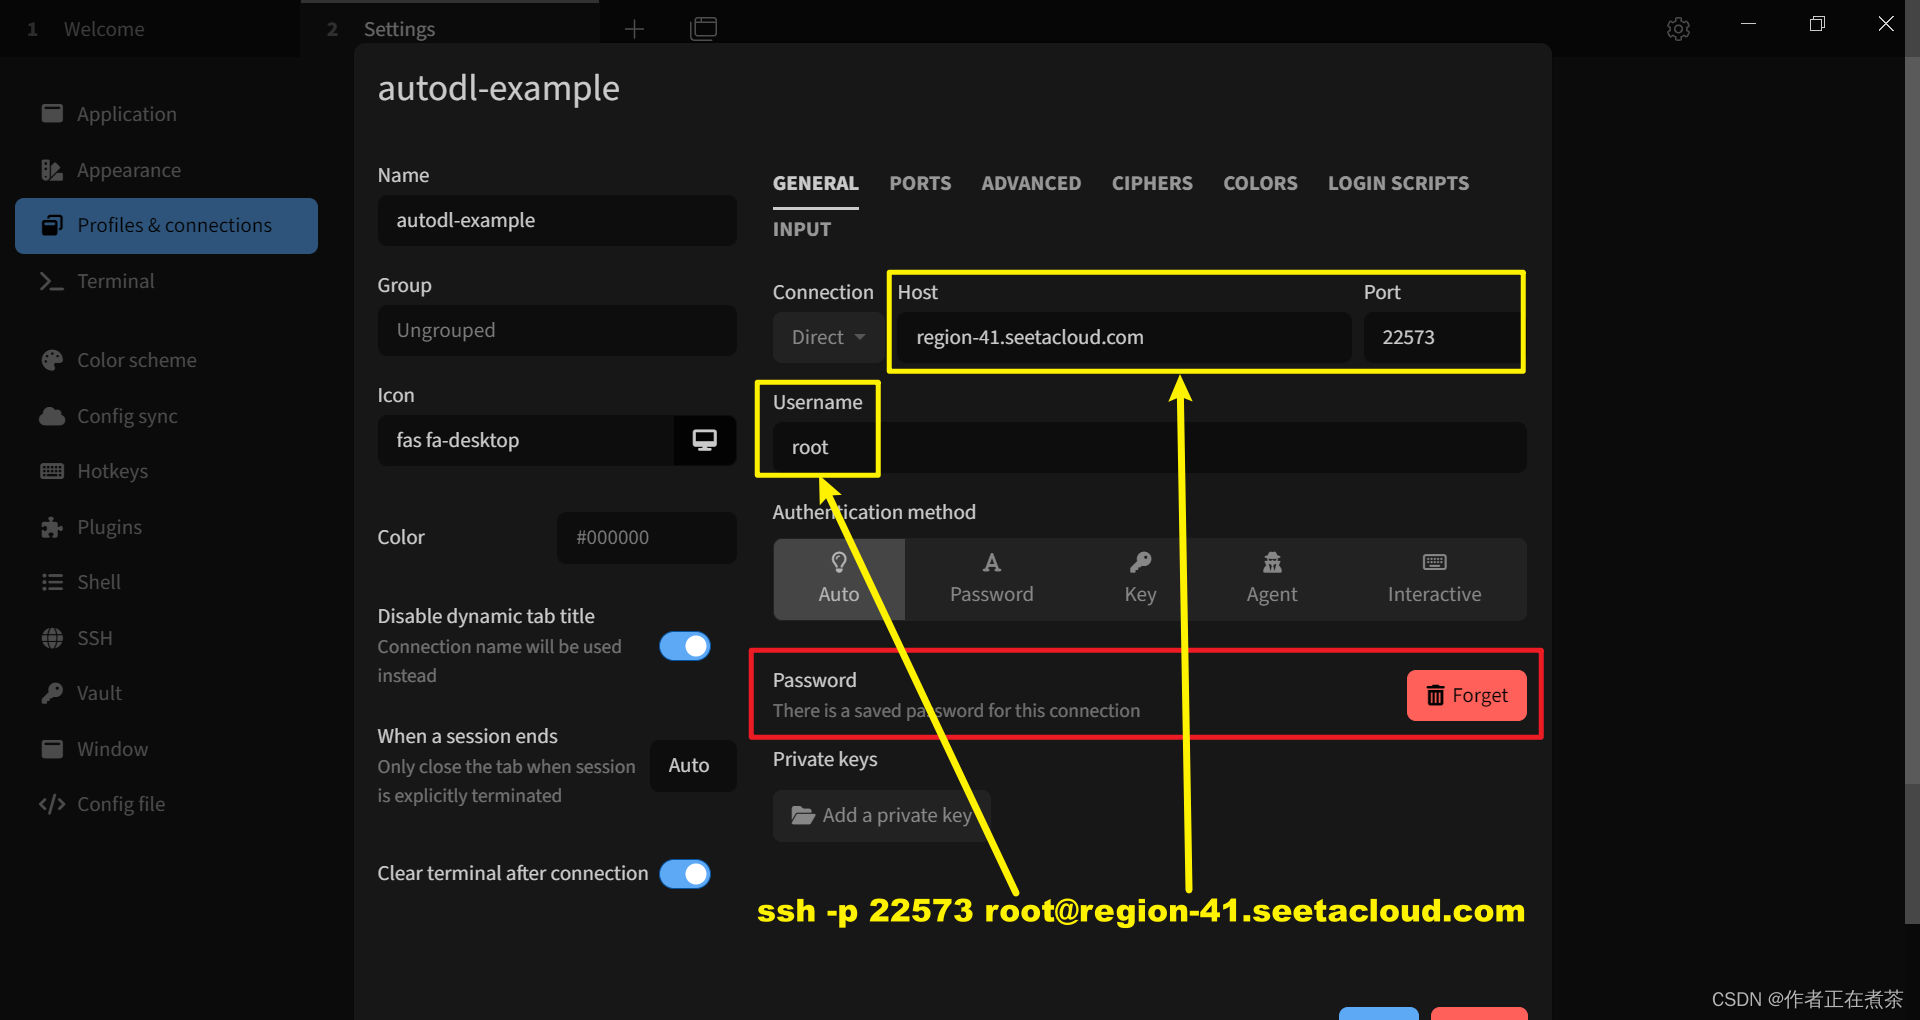Choose Agent authentication method
This screenshot has width=1920, height=1020.
(1271, 579)
